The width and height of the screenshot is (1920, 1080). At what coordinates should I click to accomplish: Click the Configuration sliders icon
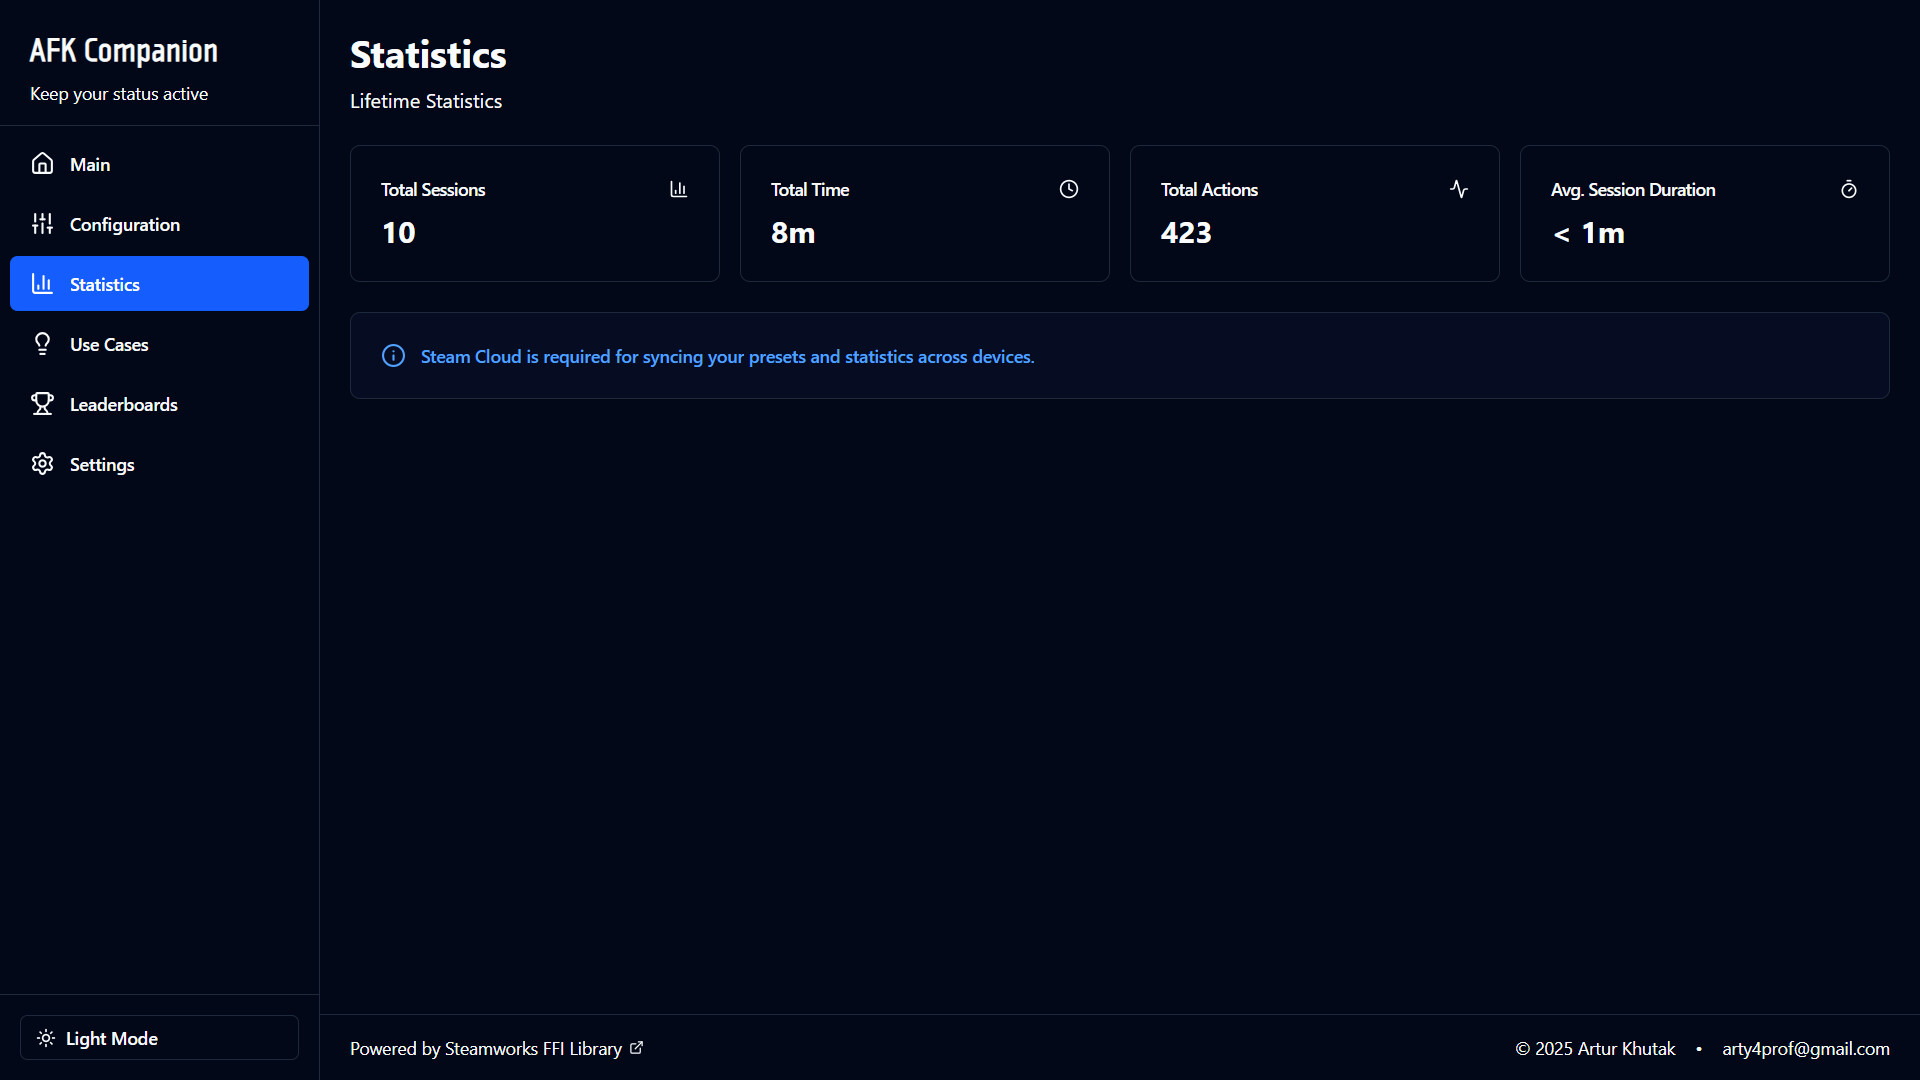pyautogui.click(x=42, y=224)
